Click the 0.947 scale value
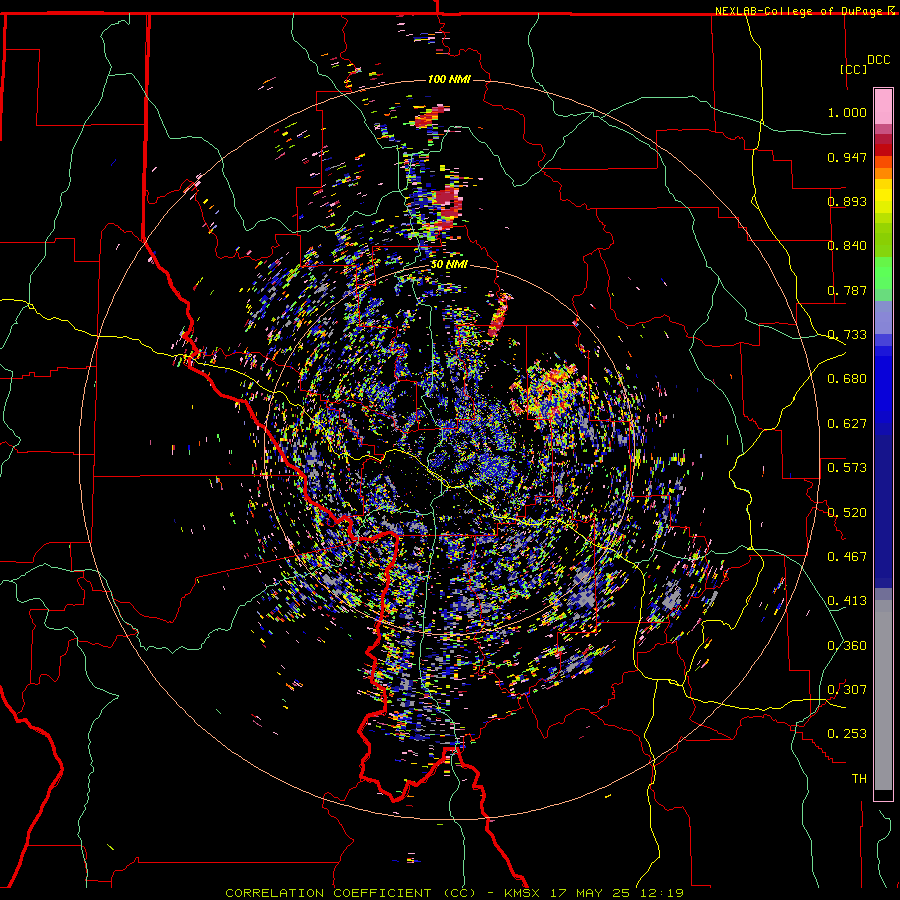Image resolution: width=900 pixels, height=900 pixels. click(x=847, y=157)
